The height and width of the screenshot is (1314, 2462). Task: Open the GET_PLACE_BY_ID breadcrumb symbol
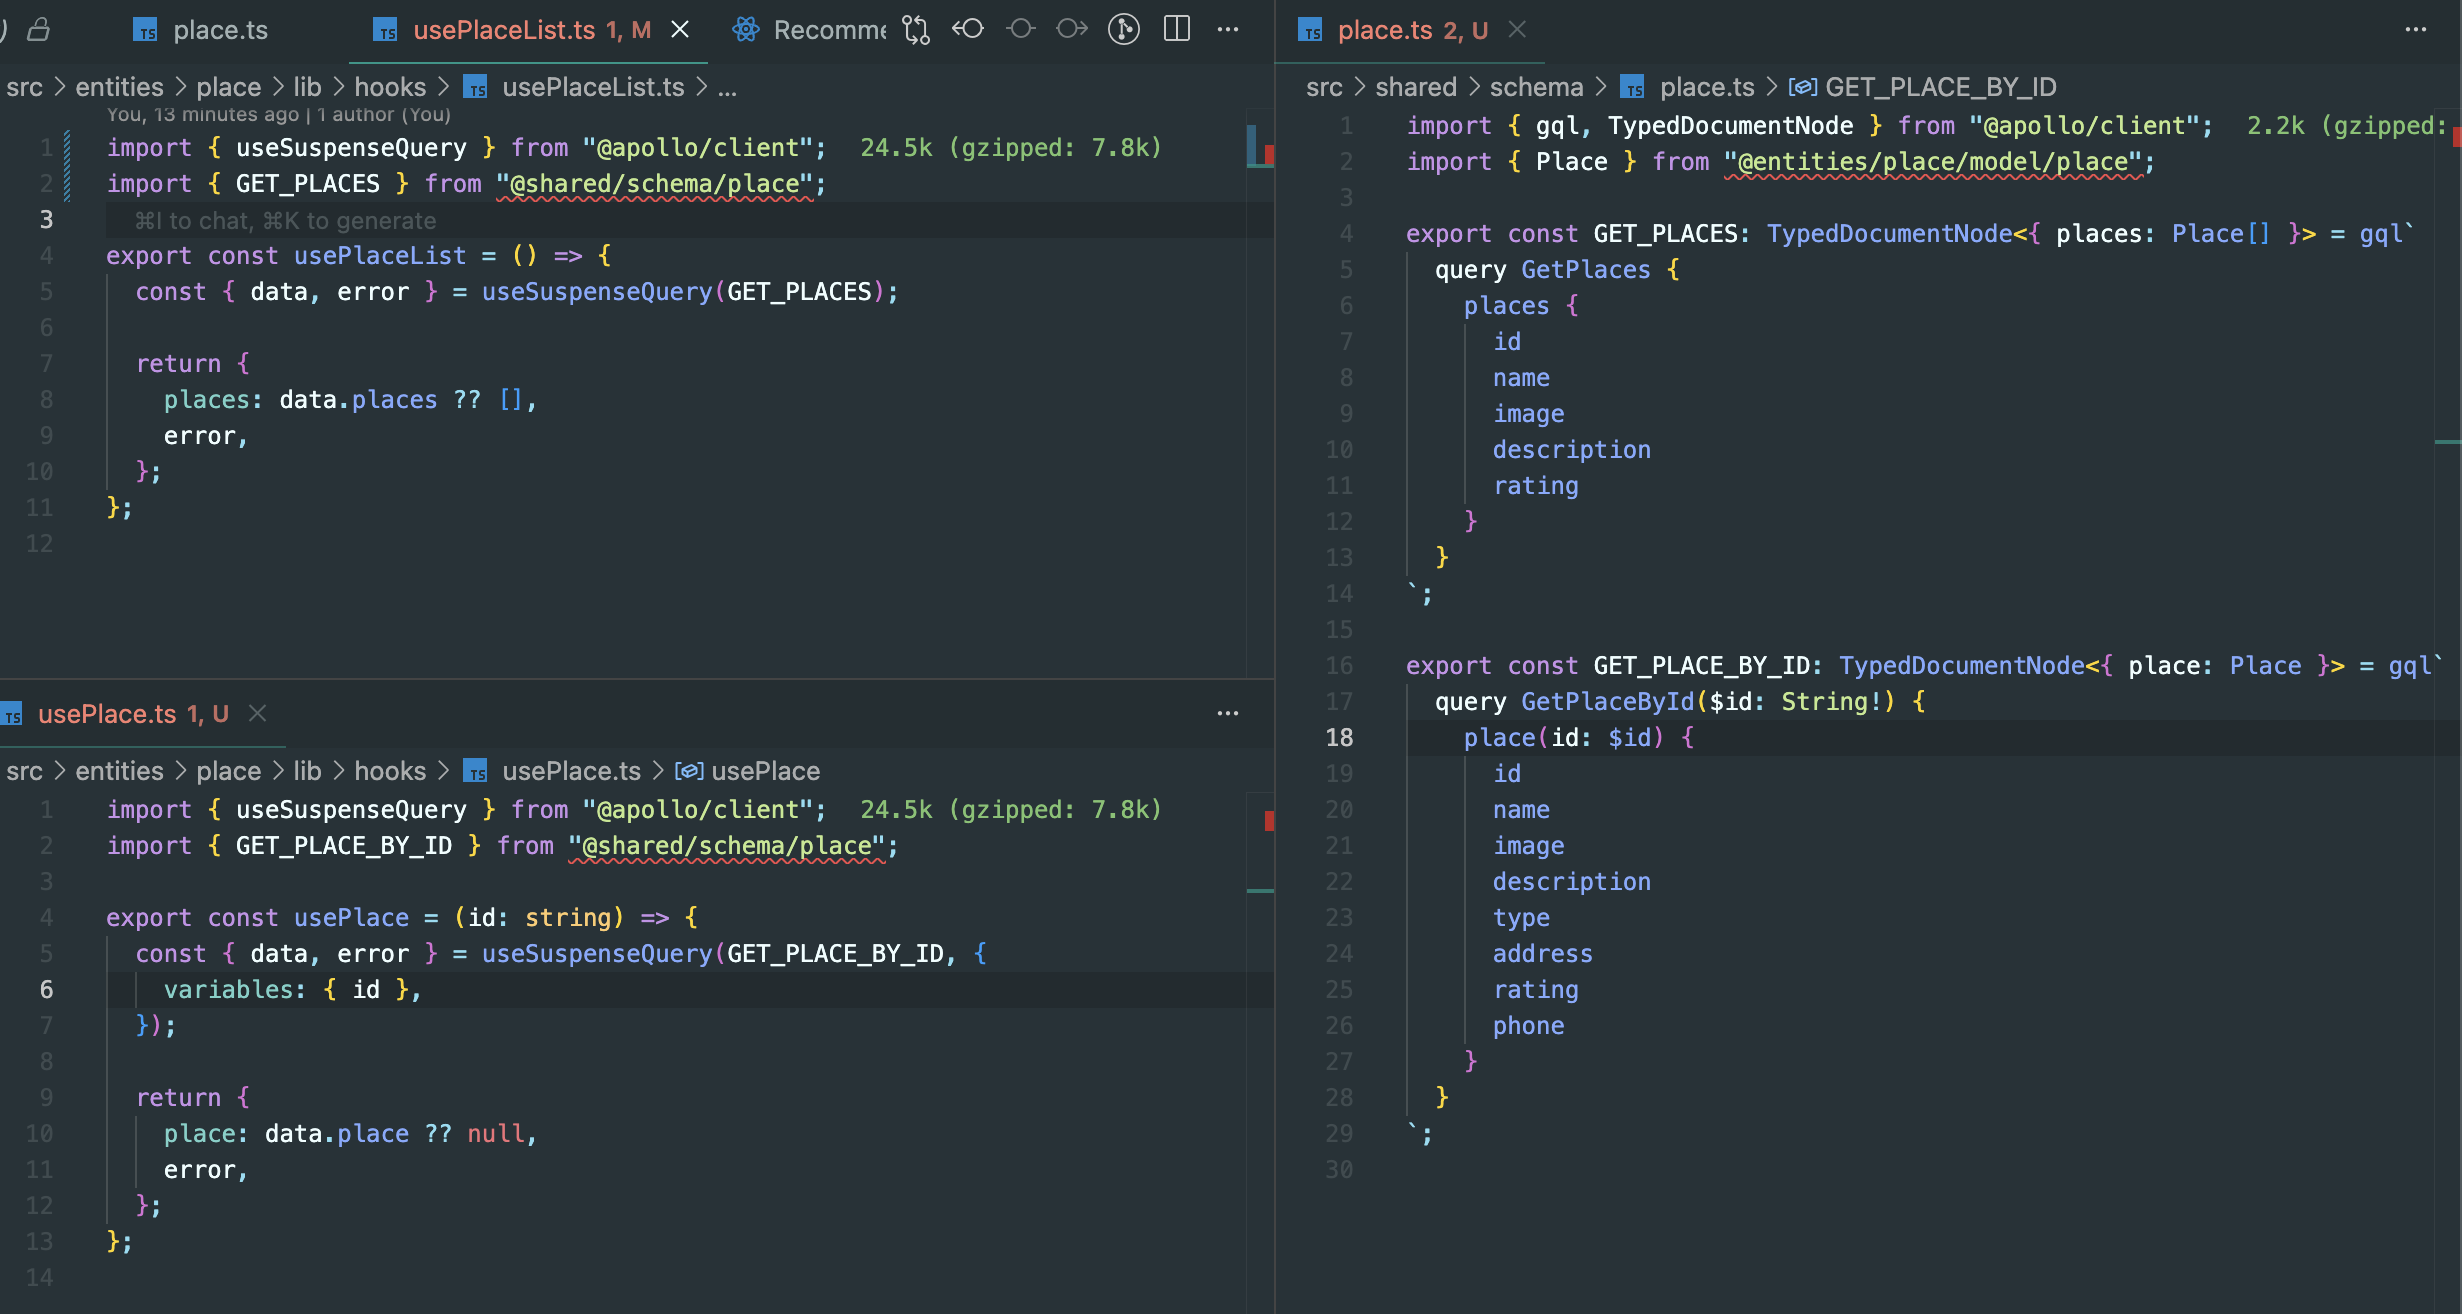point(1940,87)
